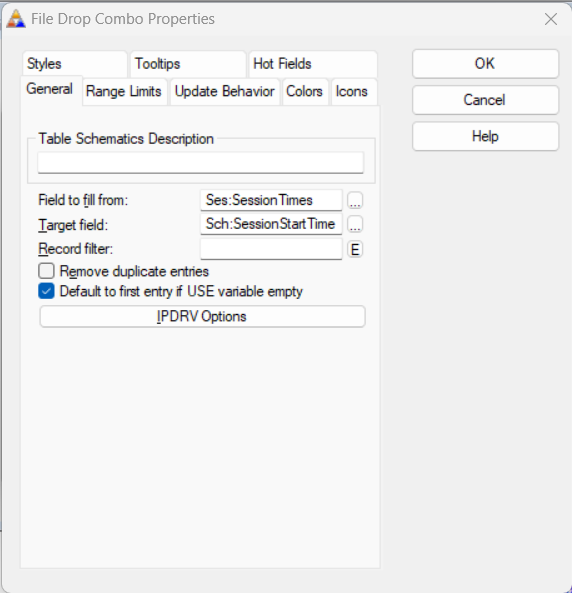Confirm changes with OK button
This screenshot has width=572, height=593.
(x=485, y=64)
